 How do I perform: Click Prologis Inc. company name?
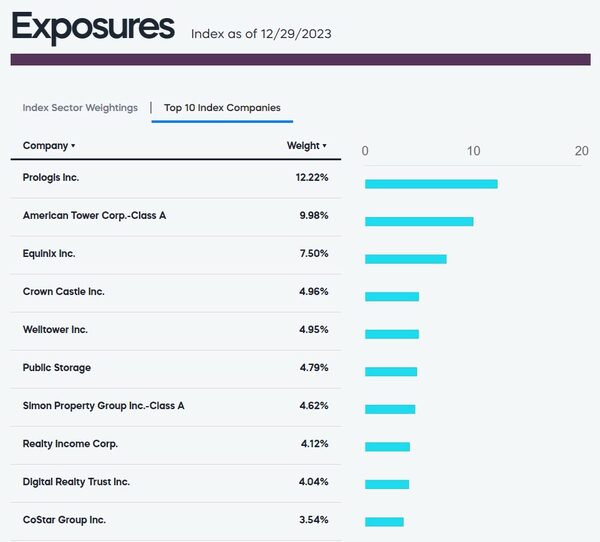51,178
